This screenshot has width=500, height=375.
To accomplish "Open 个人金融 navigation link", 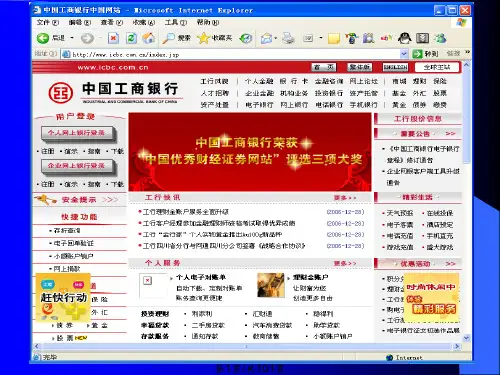I will 259,81.
